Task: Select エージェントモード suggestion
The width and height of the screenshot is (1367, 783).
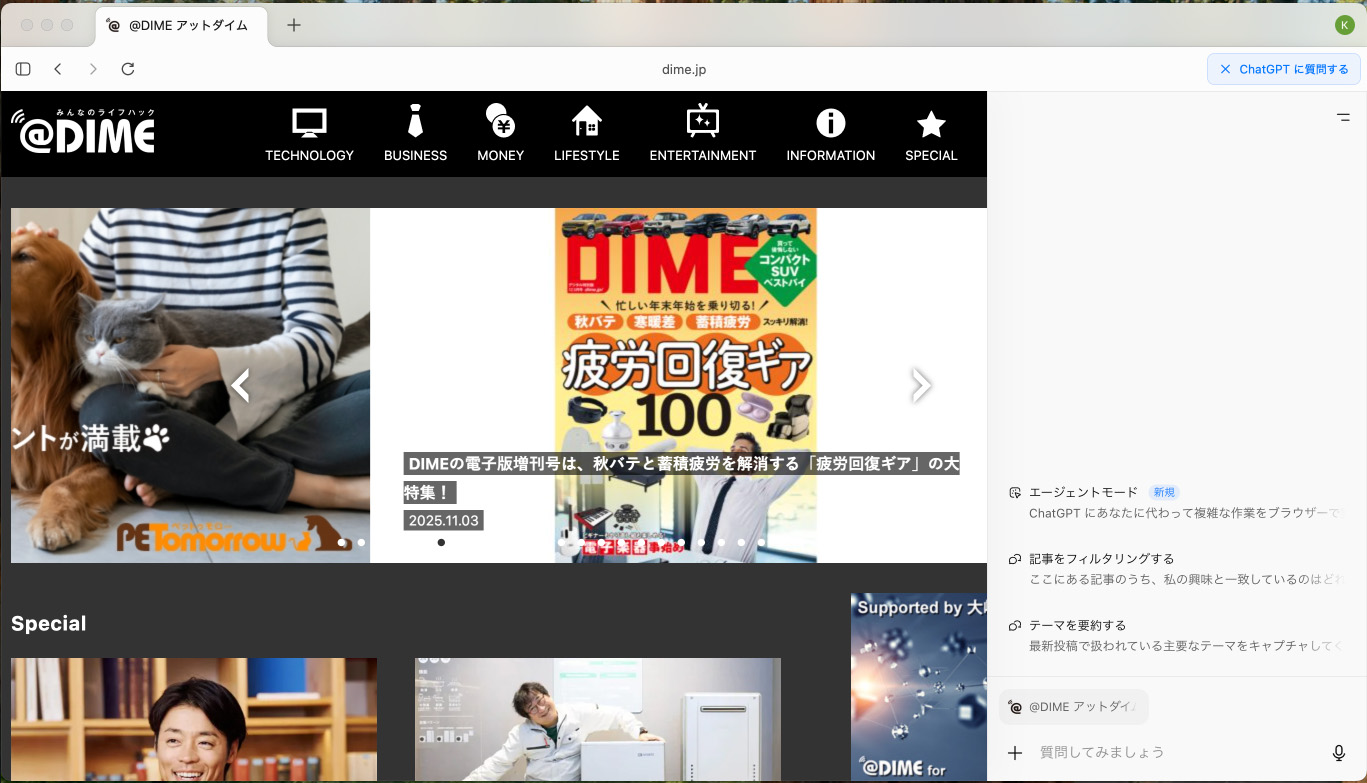Action: 1083,492
